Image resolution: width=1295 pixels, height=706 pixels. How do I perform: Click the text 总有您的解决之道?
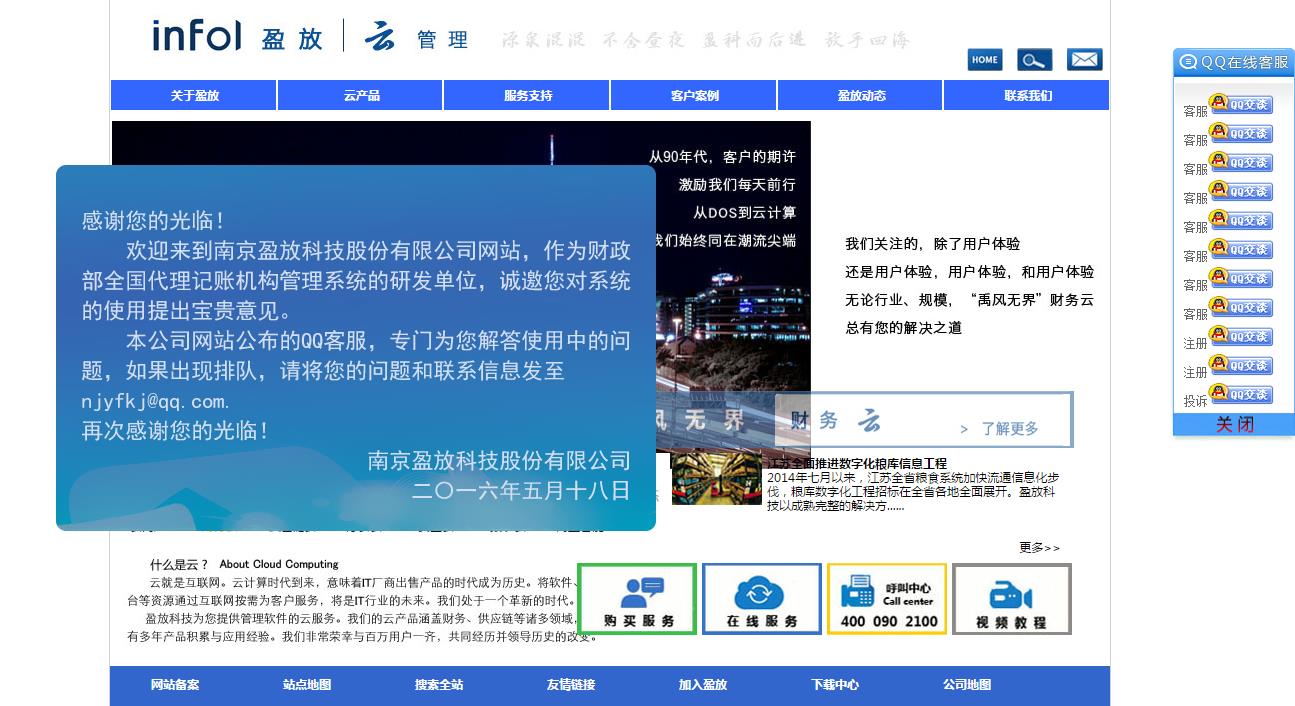pyautogui.click(x=903, y=328)
